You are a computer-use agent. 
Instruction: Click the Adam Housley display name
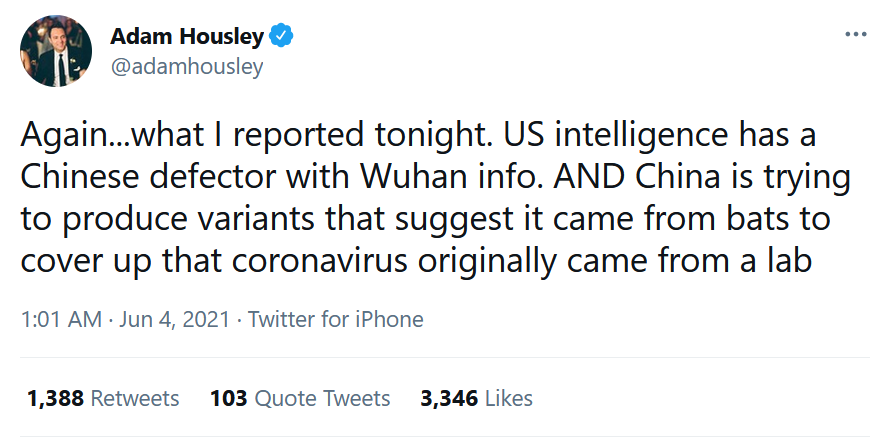pos(186,37)
